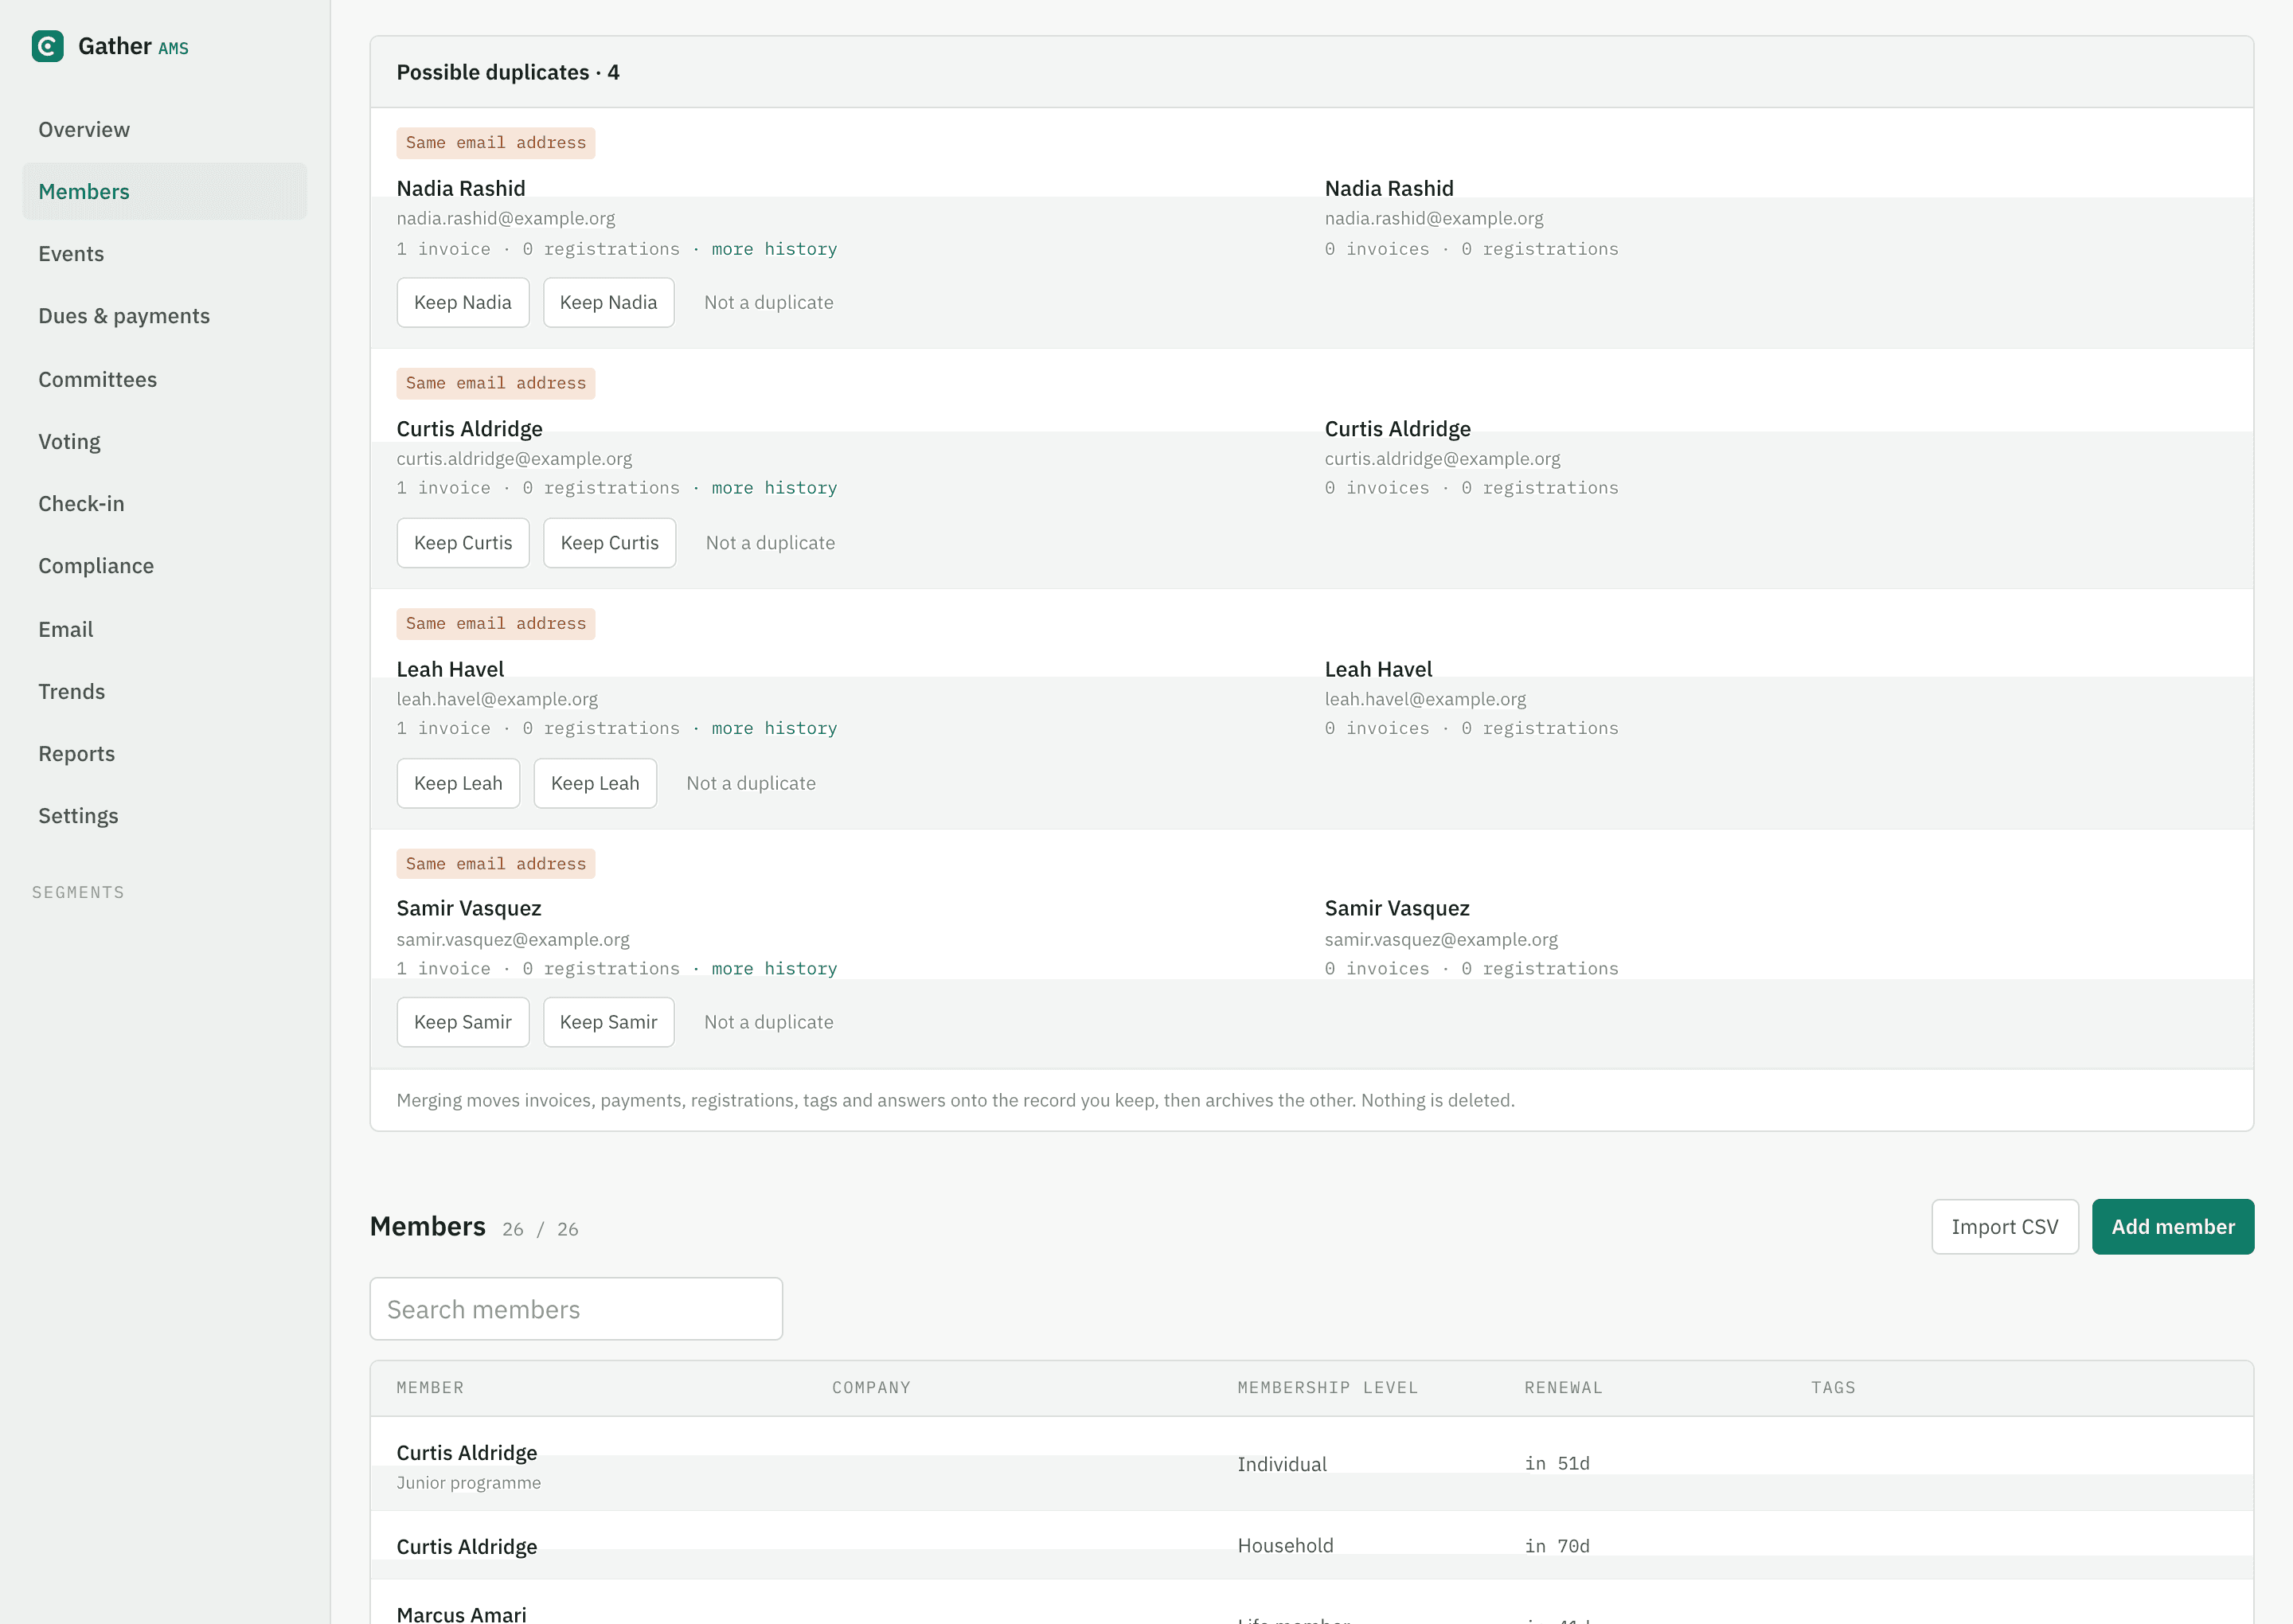2293x1624 pixels.
Task: Click the MEMBERSHIP LEVEL column header
Action: click(x=1327, y=1388)
